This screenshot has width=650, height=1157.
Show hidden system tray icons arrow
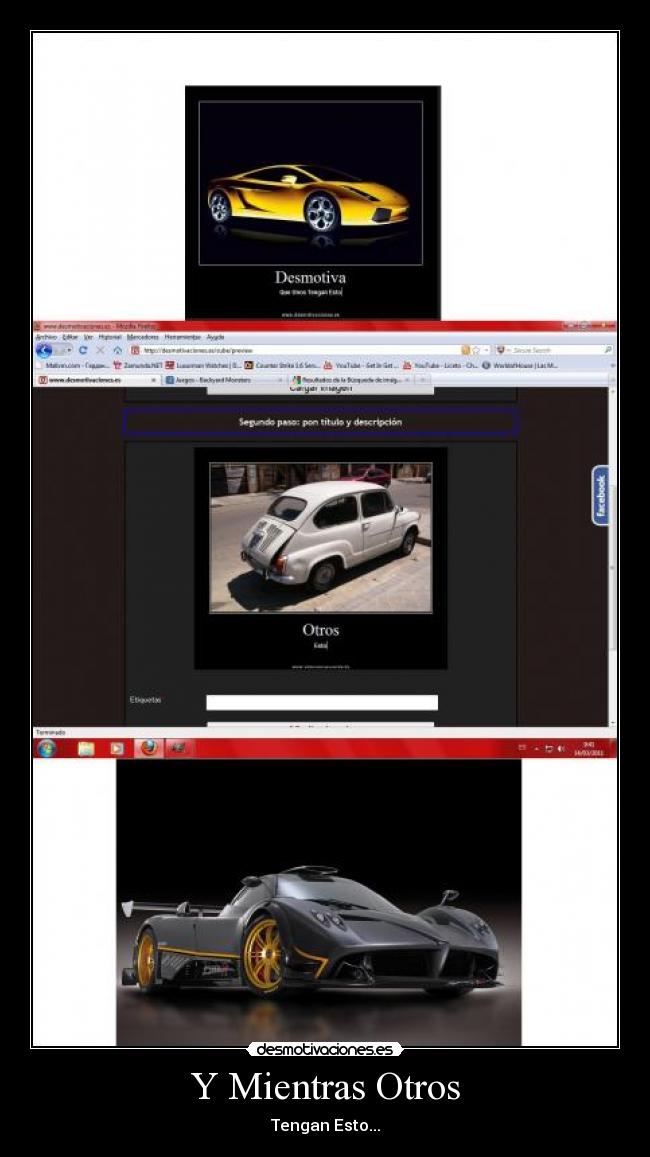[x=535, y=748]
